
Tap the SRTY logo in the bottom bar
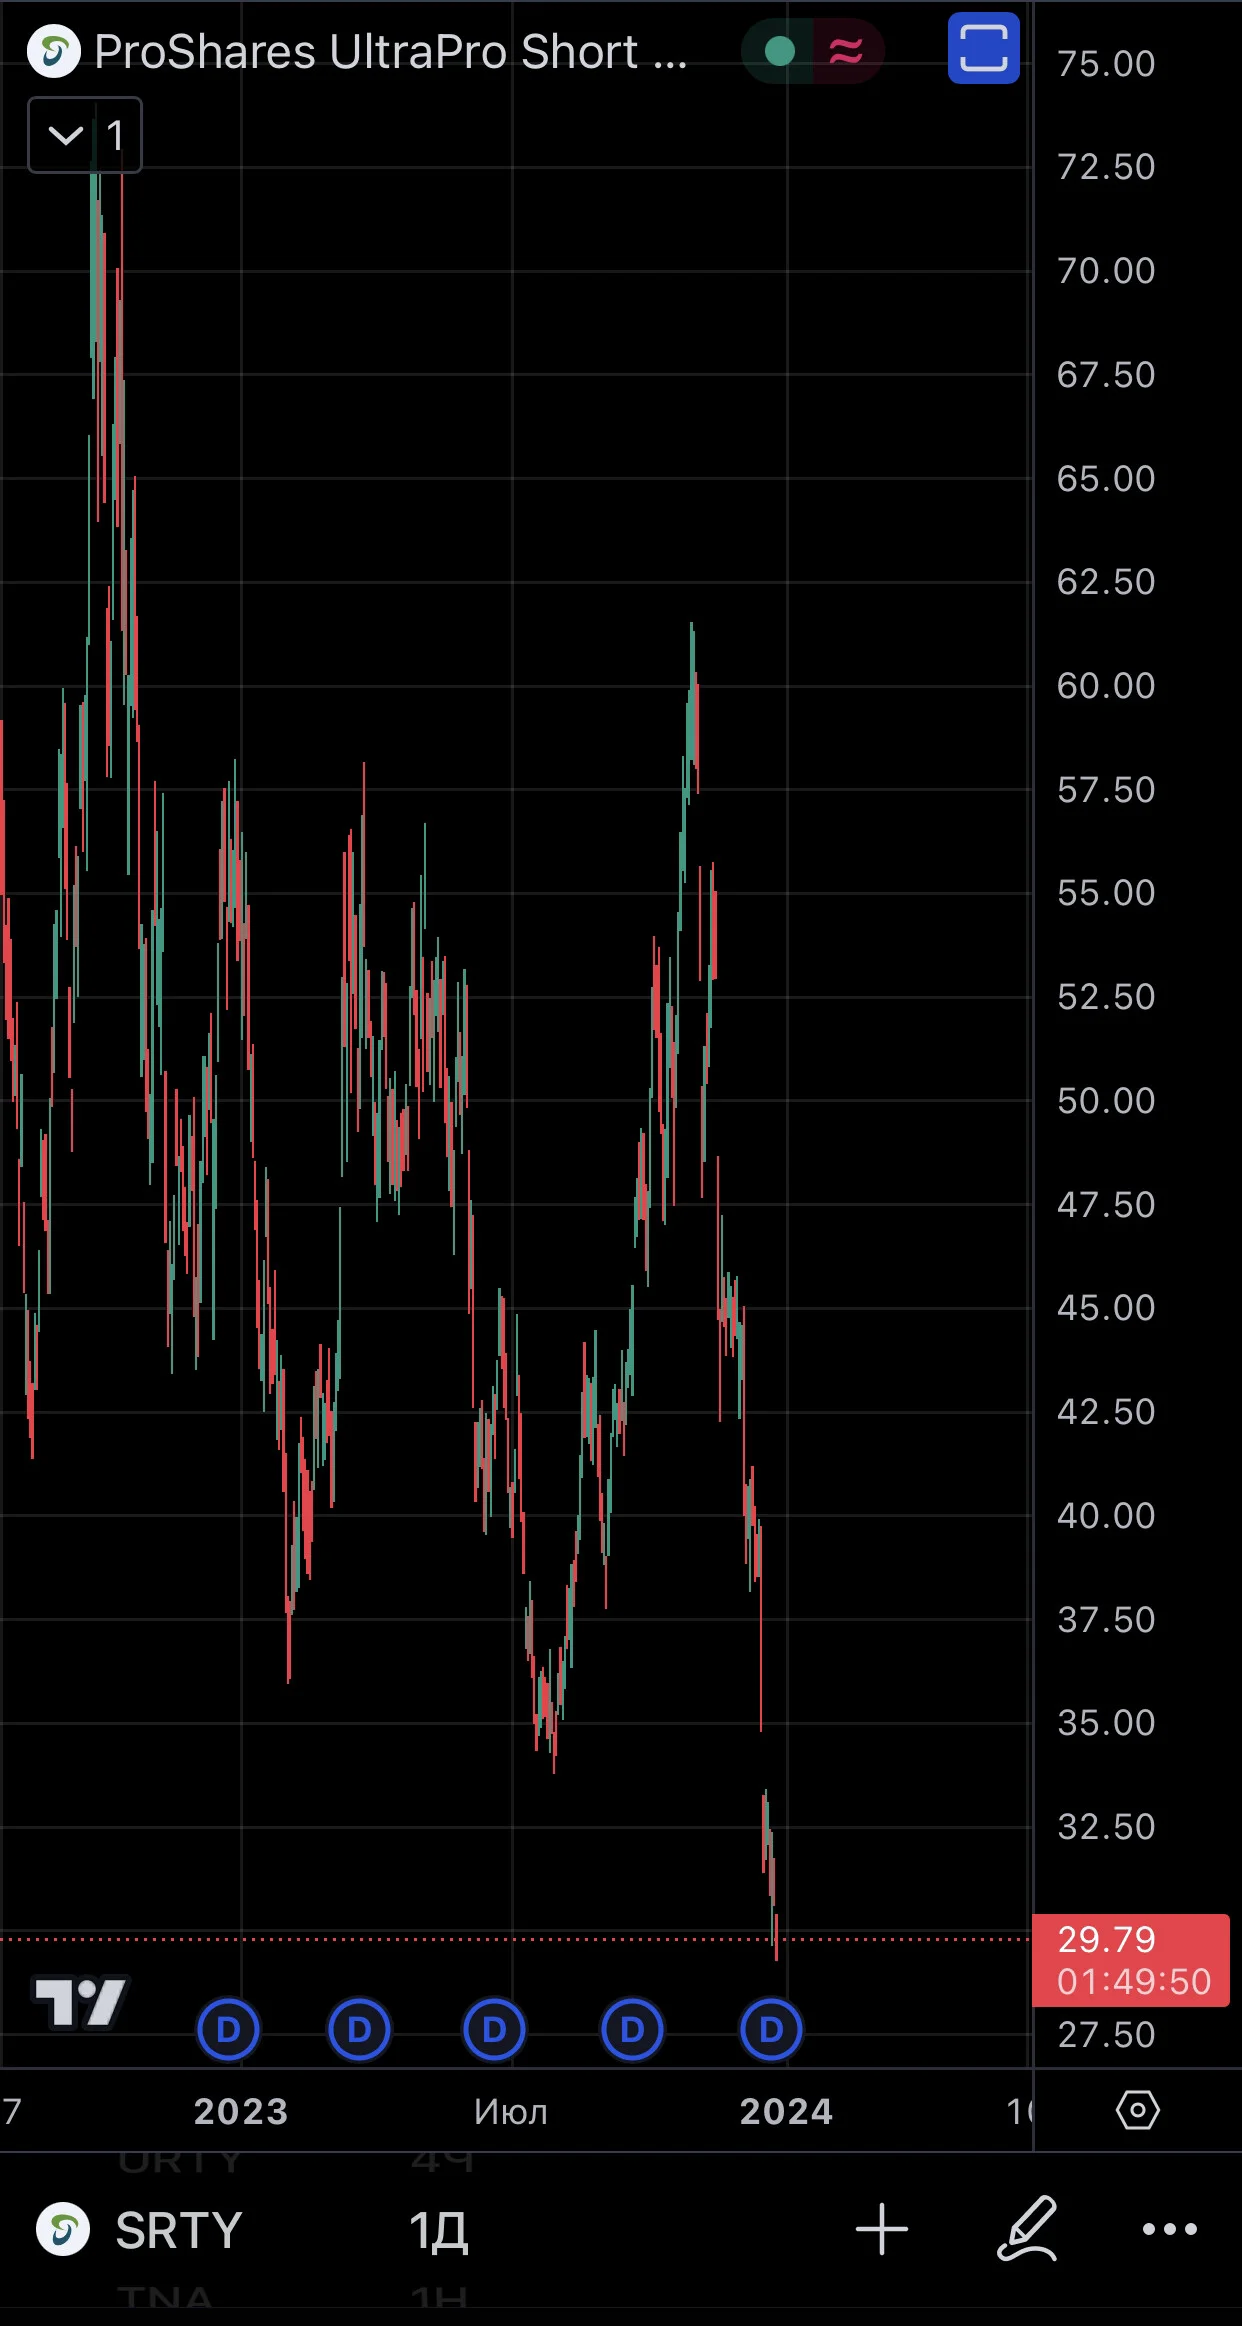click(63, 2229)
